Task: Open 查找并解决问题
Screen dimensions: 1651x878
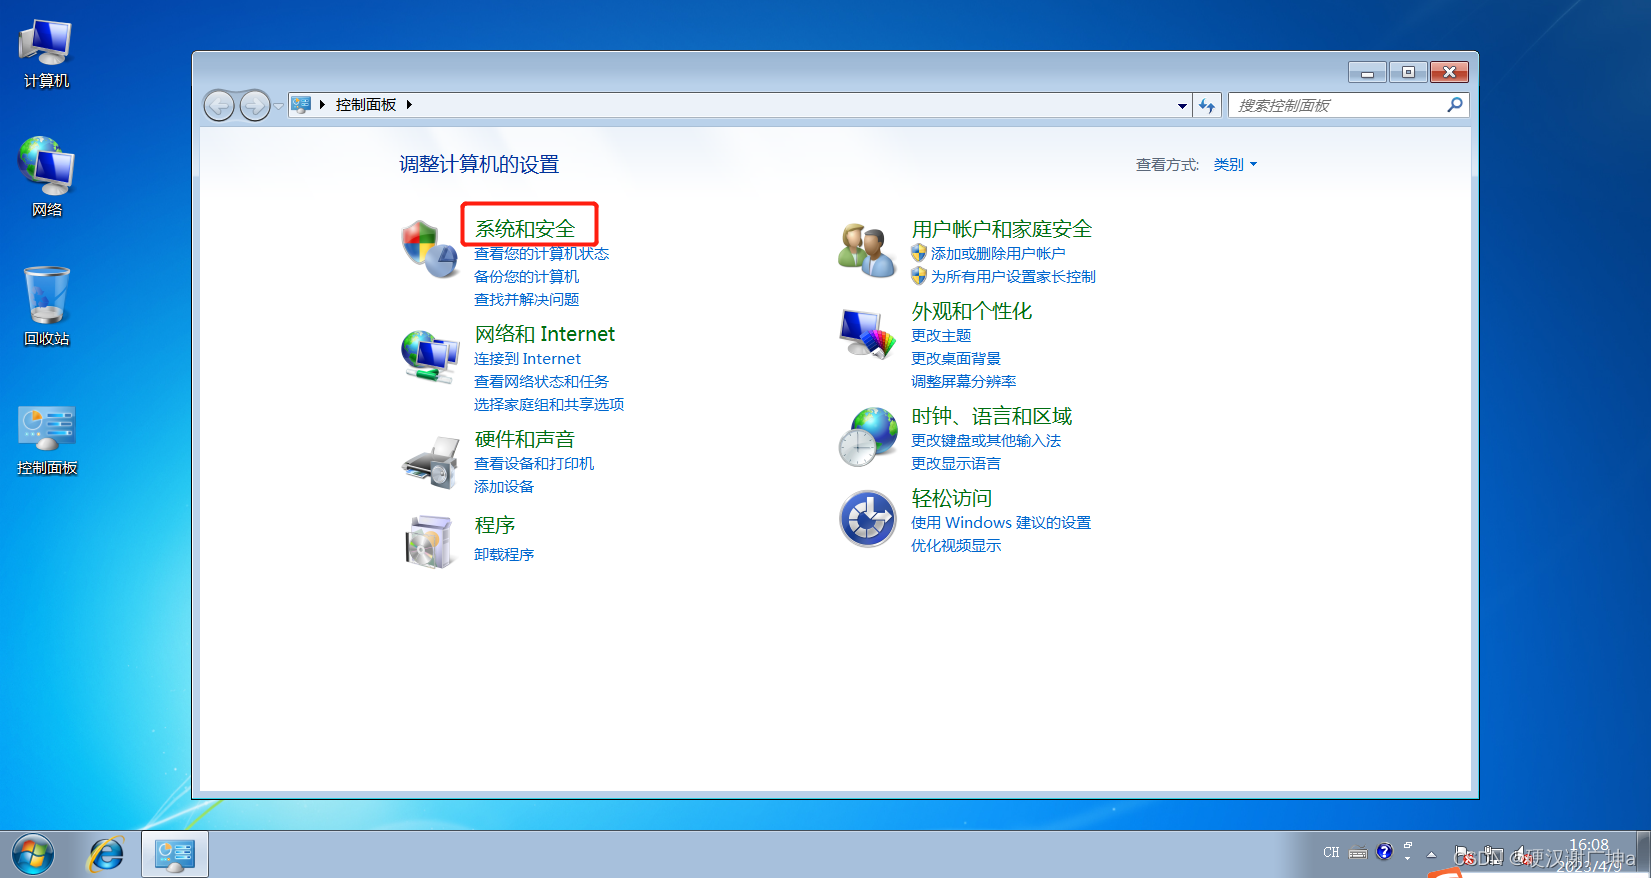Action: pyautogui.click(x=526, y=300)
